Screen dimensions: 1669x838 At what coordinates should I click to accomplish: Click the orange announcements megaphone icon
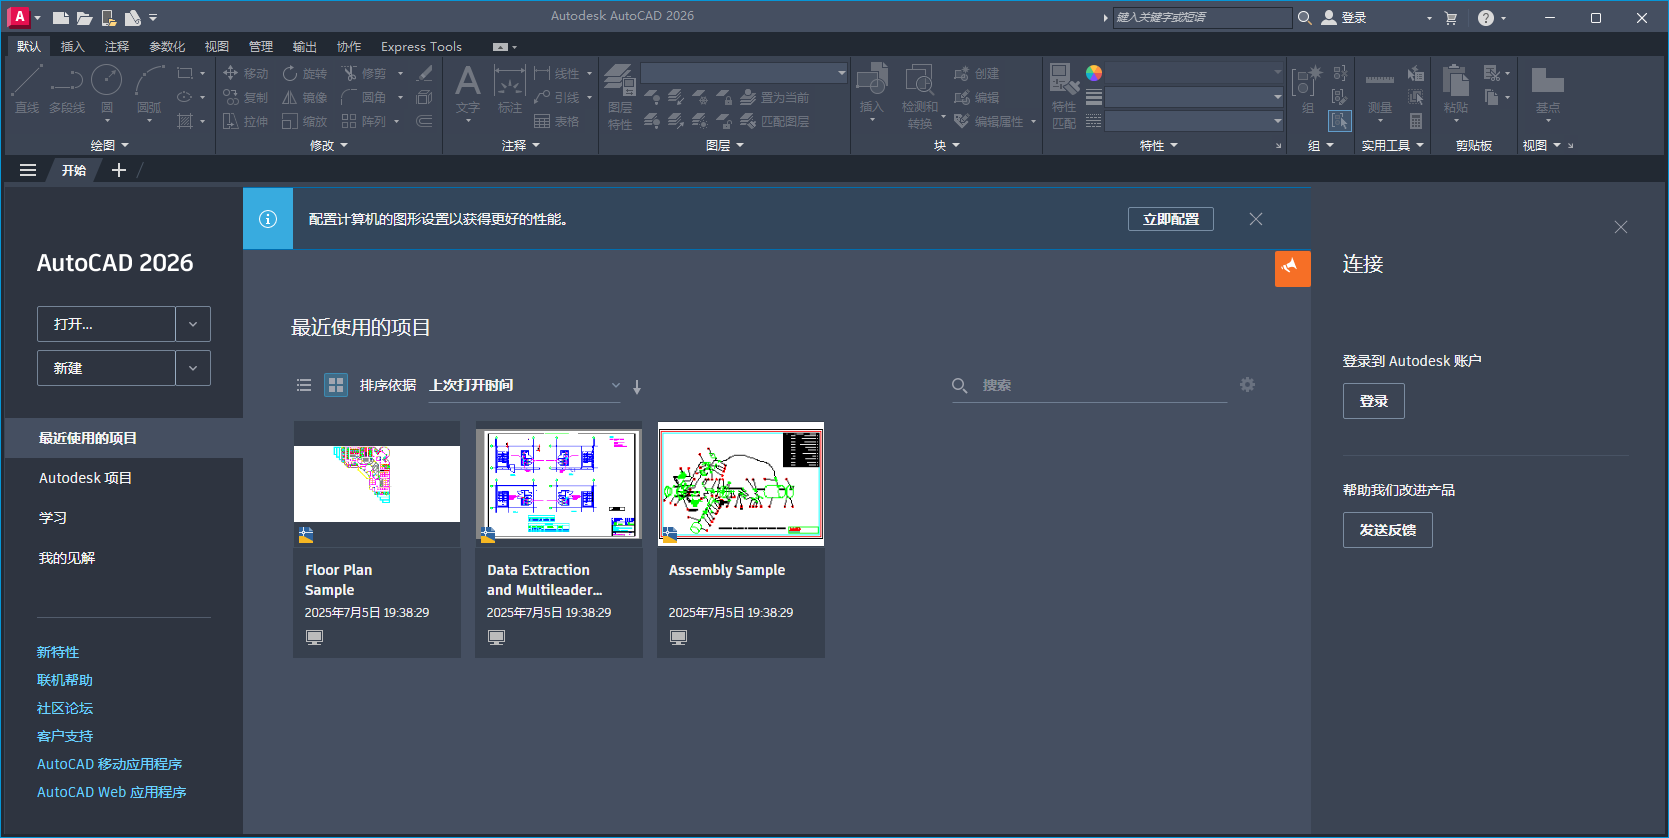[1292, 268]
